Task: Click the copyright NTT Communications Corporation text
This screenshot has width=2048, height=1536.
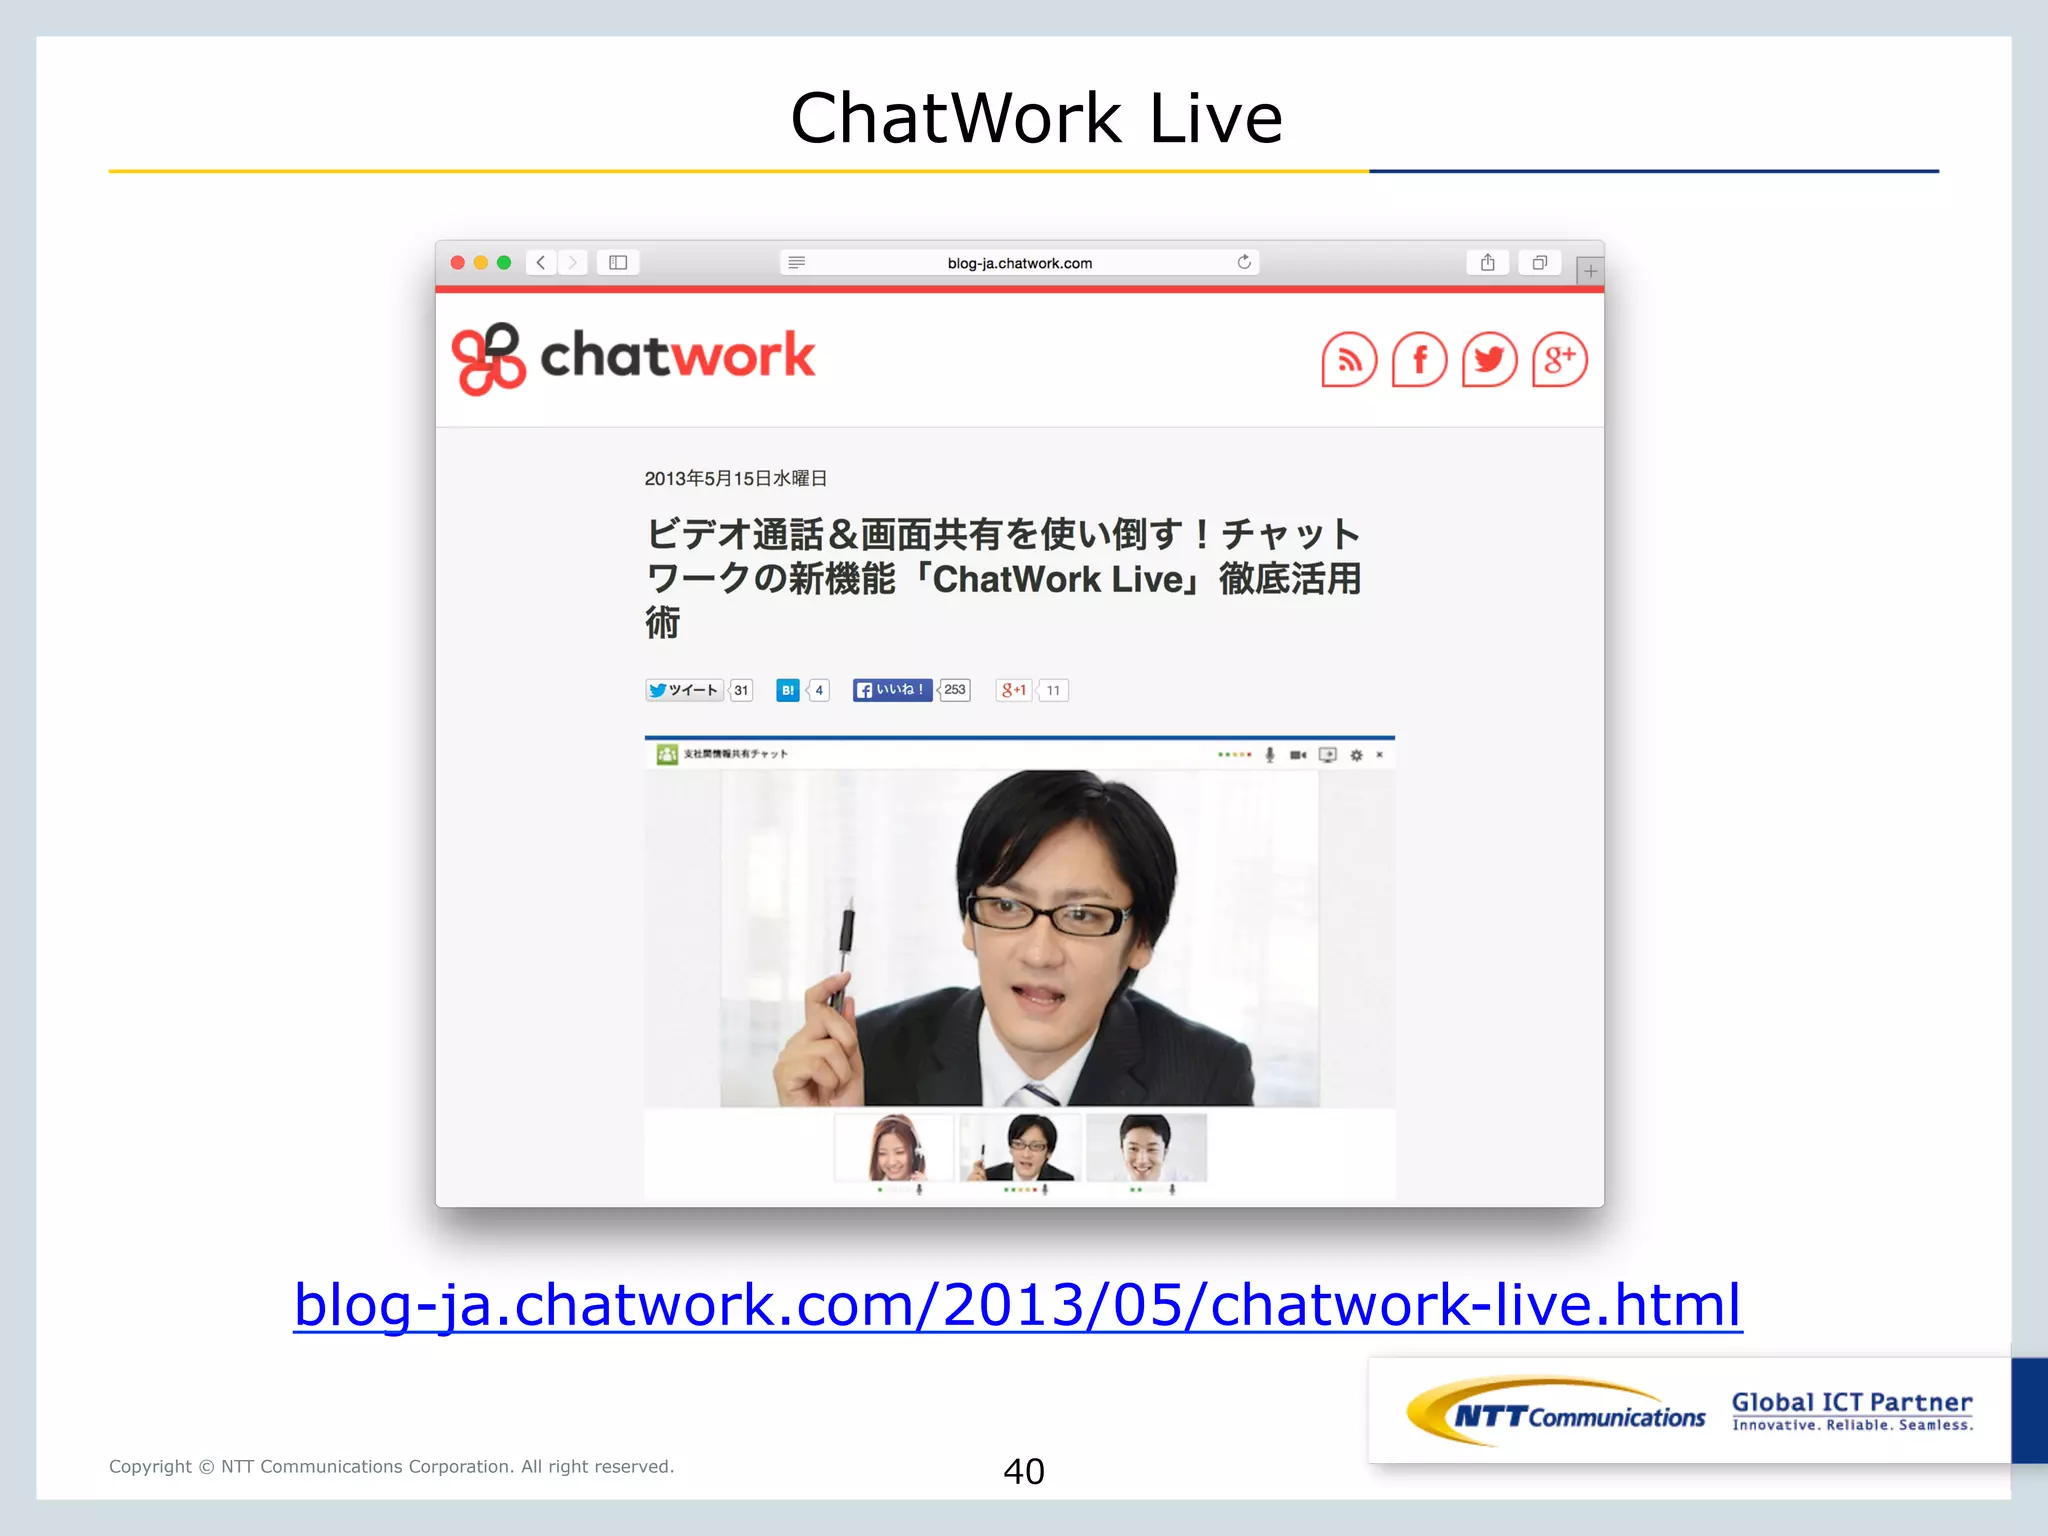Action: pos(391,1466)
